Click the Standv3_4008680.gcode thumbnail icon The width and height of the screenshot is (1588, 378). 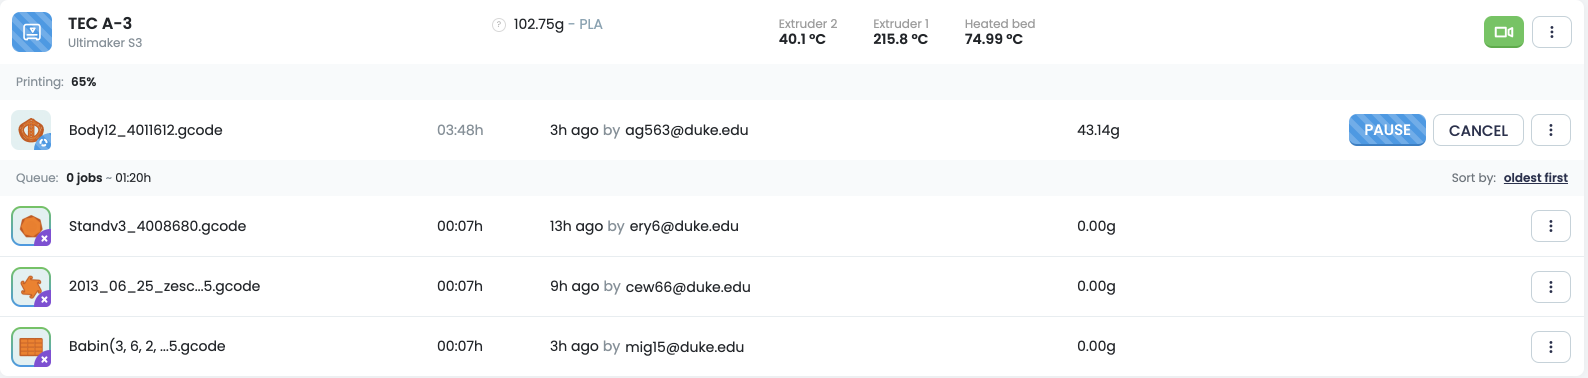pos(31,226)
